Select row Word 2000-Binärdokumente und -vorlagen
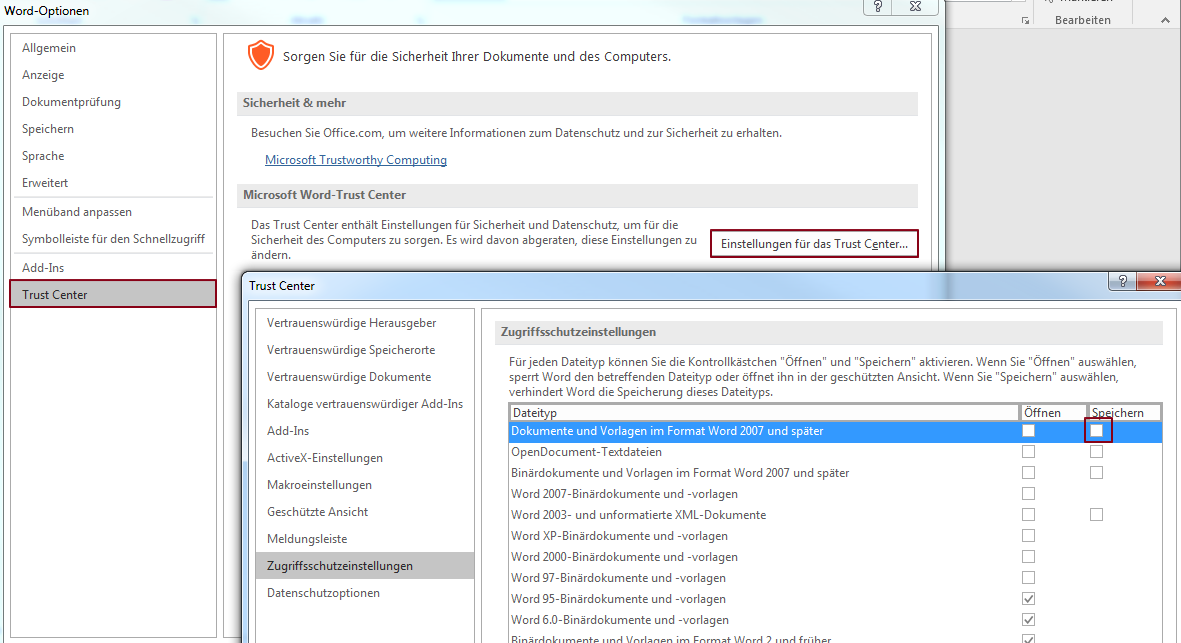 coord(835,557)
